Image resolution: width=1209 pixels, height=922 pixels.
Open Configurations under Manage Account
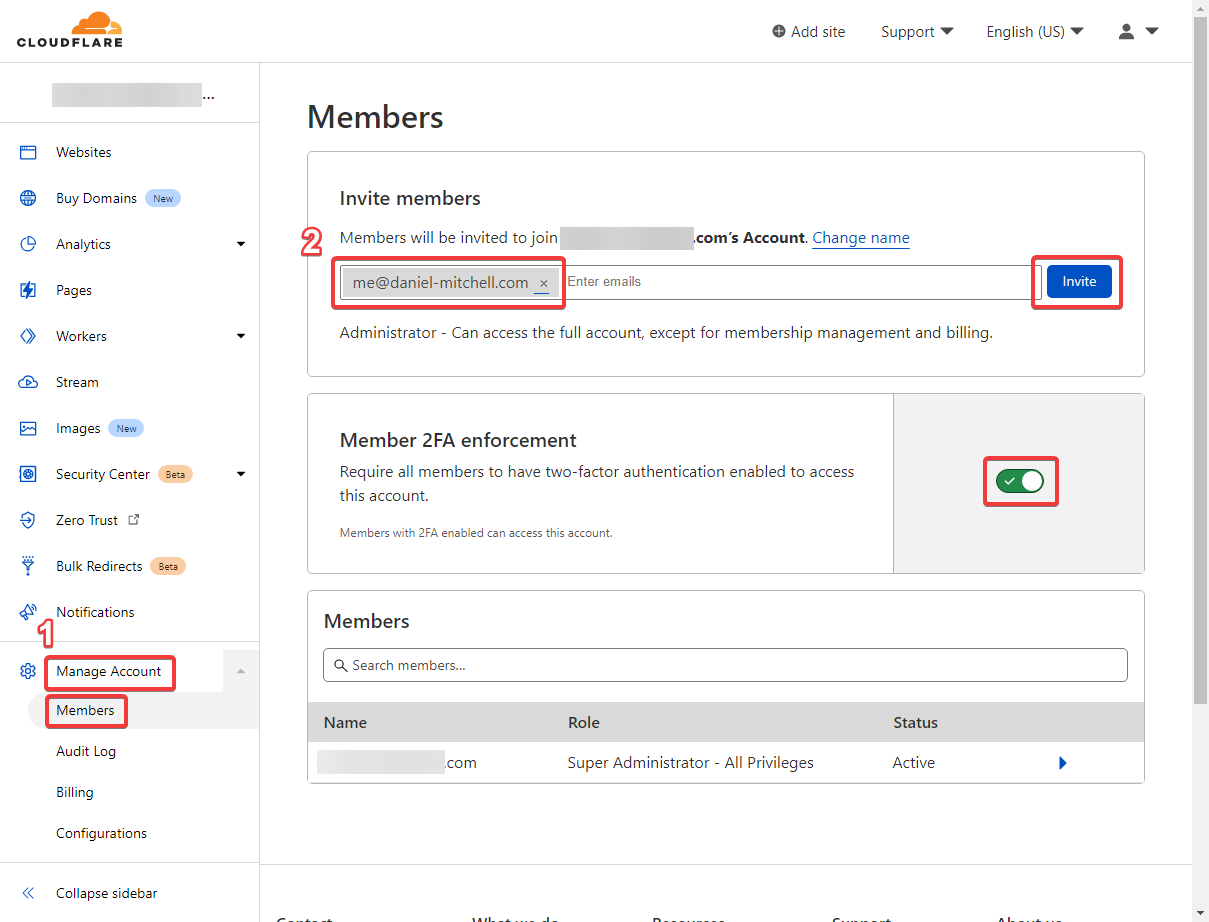point(101,833)
